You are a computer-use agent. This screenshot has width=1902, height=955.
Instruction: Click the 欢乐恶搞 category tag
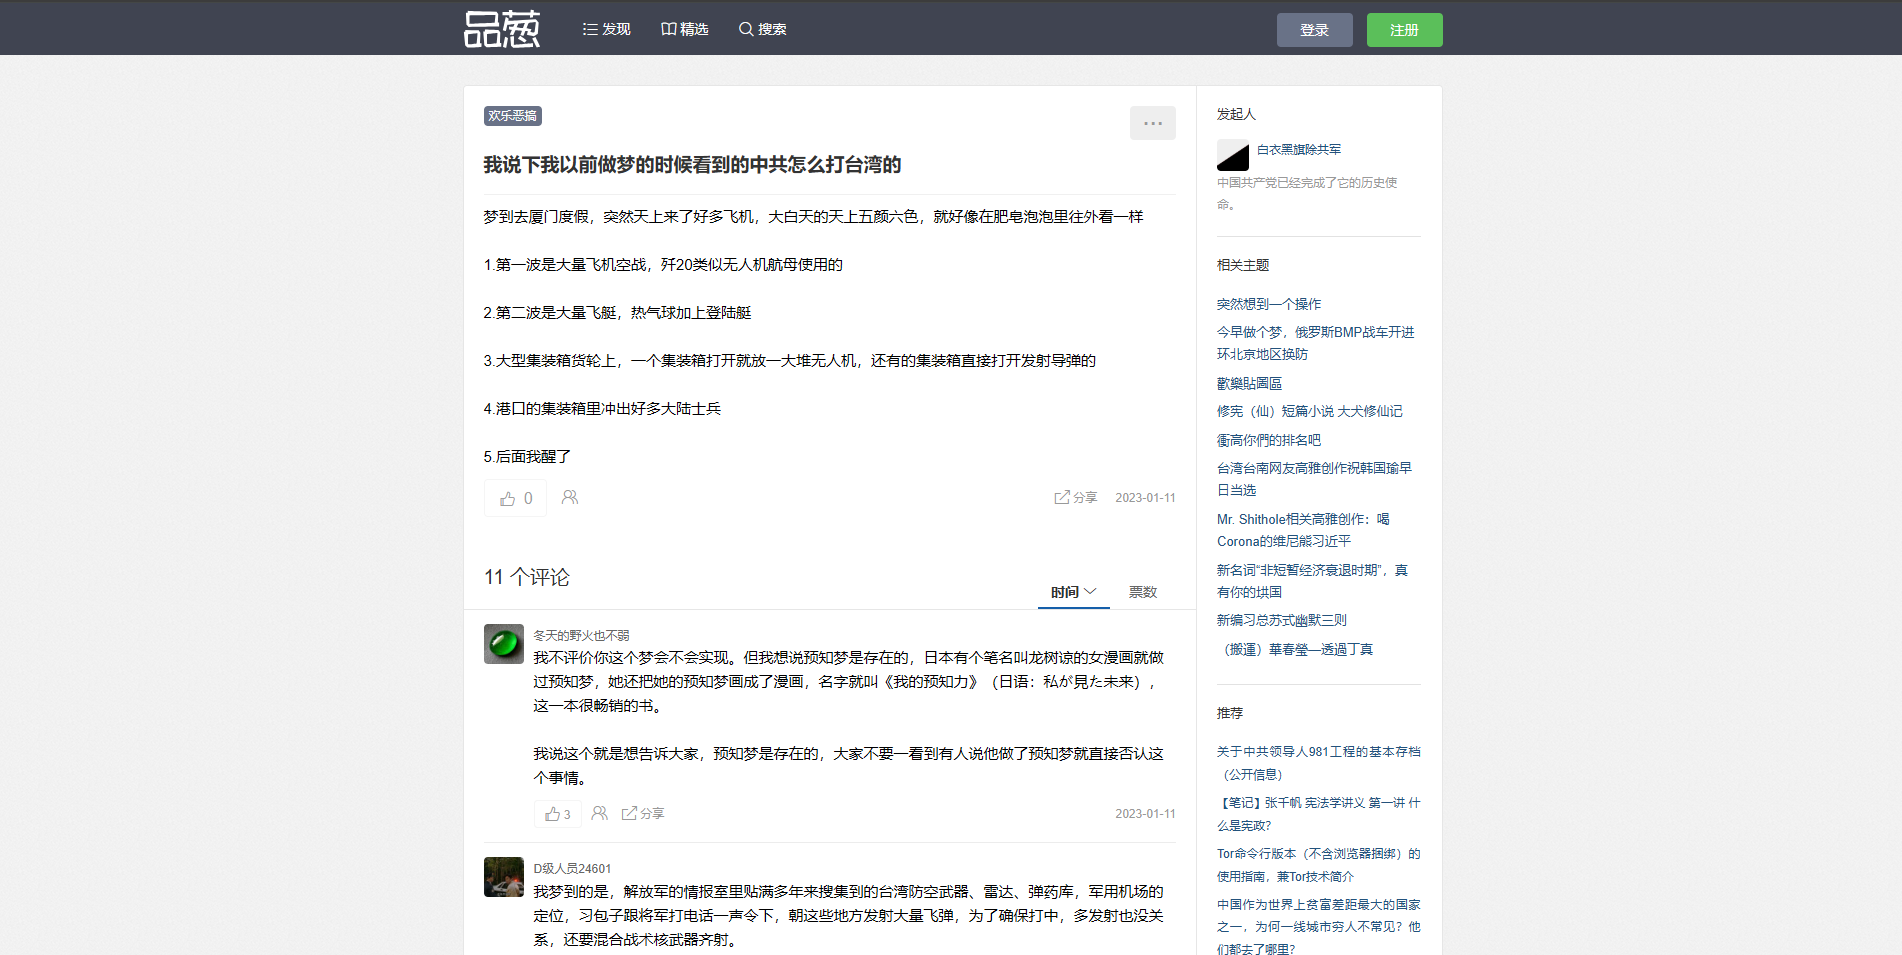click(x=512, y=116)
